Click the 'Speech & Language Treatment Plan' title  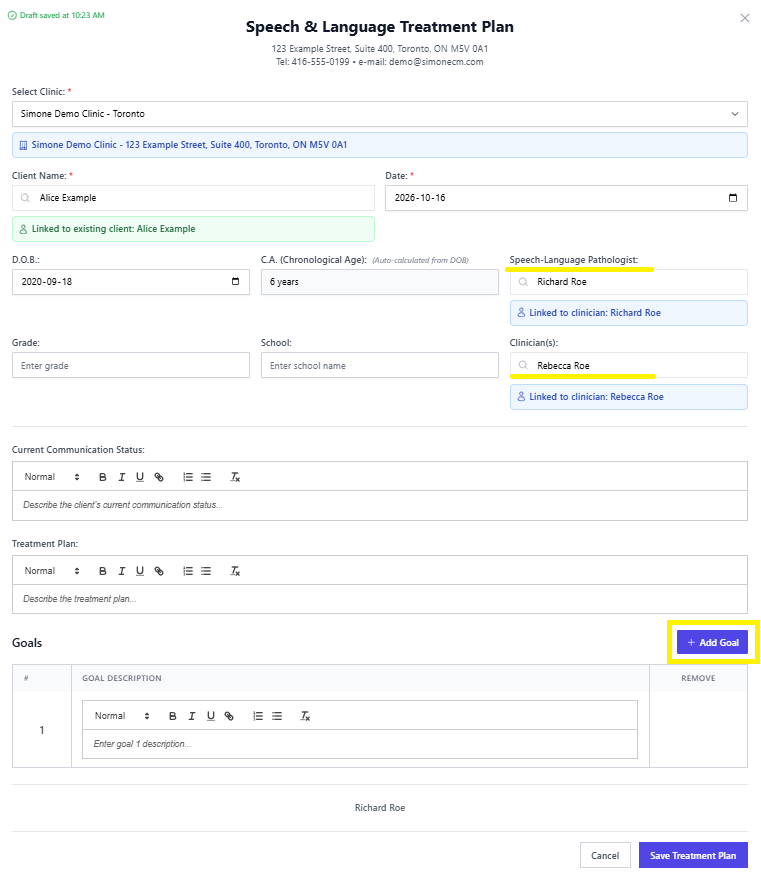tap(380, 27)
